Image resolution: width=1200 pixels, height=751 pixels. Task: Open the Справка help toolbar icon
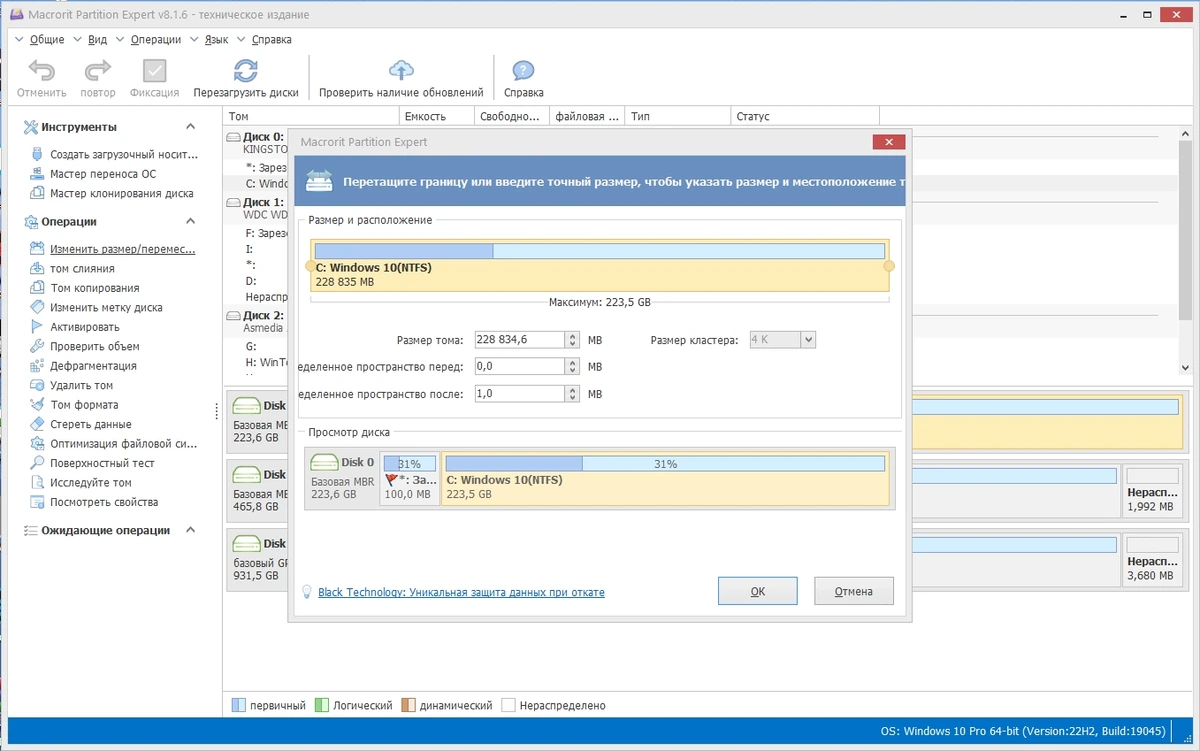[x=523, y=71]
